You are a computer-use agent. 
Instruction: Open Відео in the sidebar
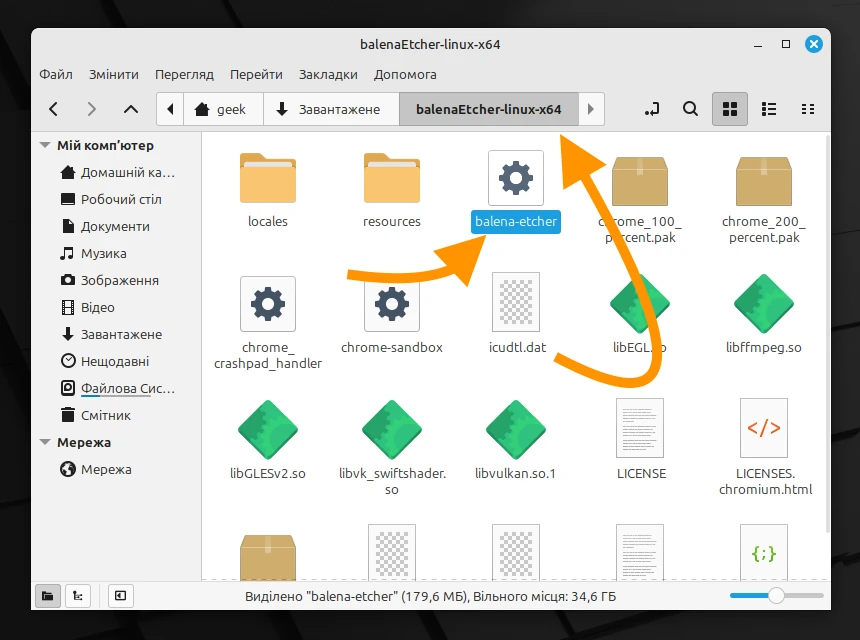click(x=88, y=307)
